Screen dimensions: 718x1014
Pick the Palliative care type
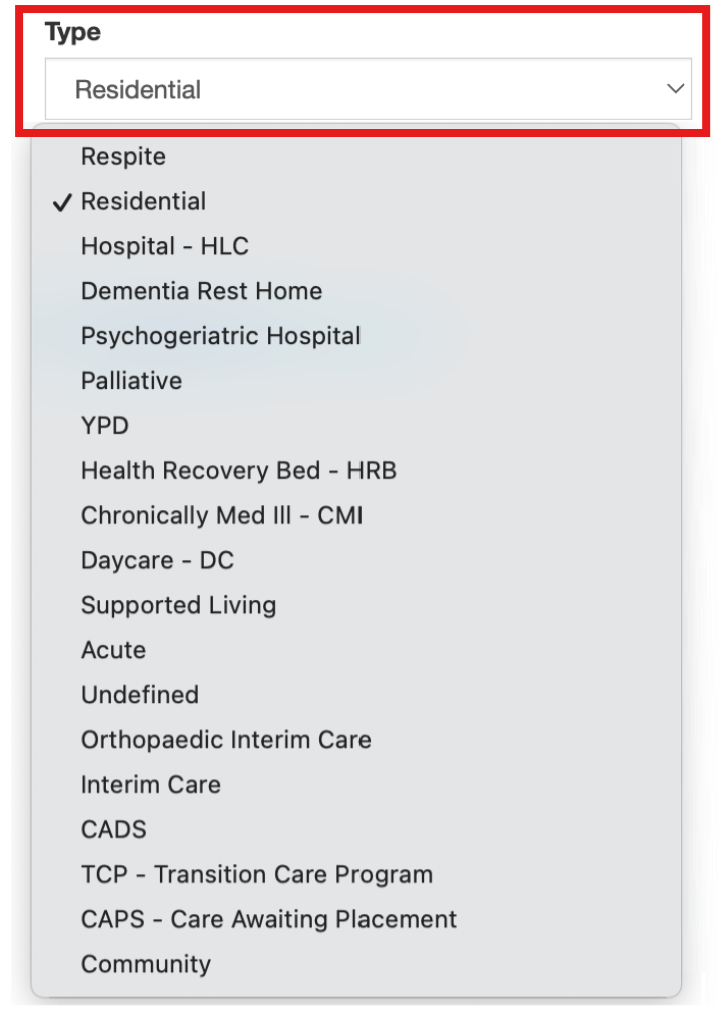(x=131, y=381)
